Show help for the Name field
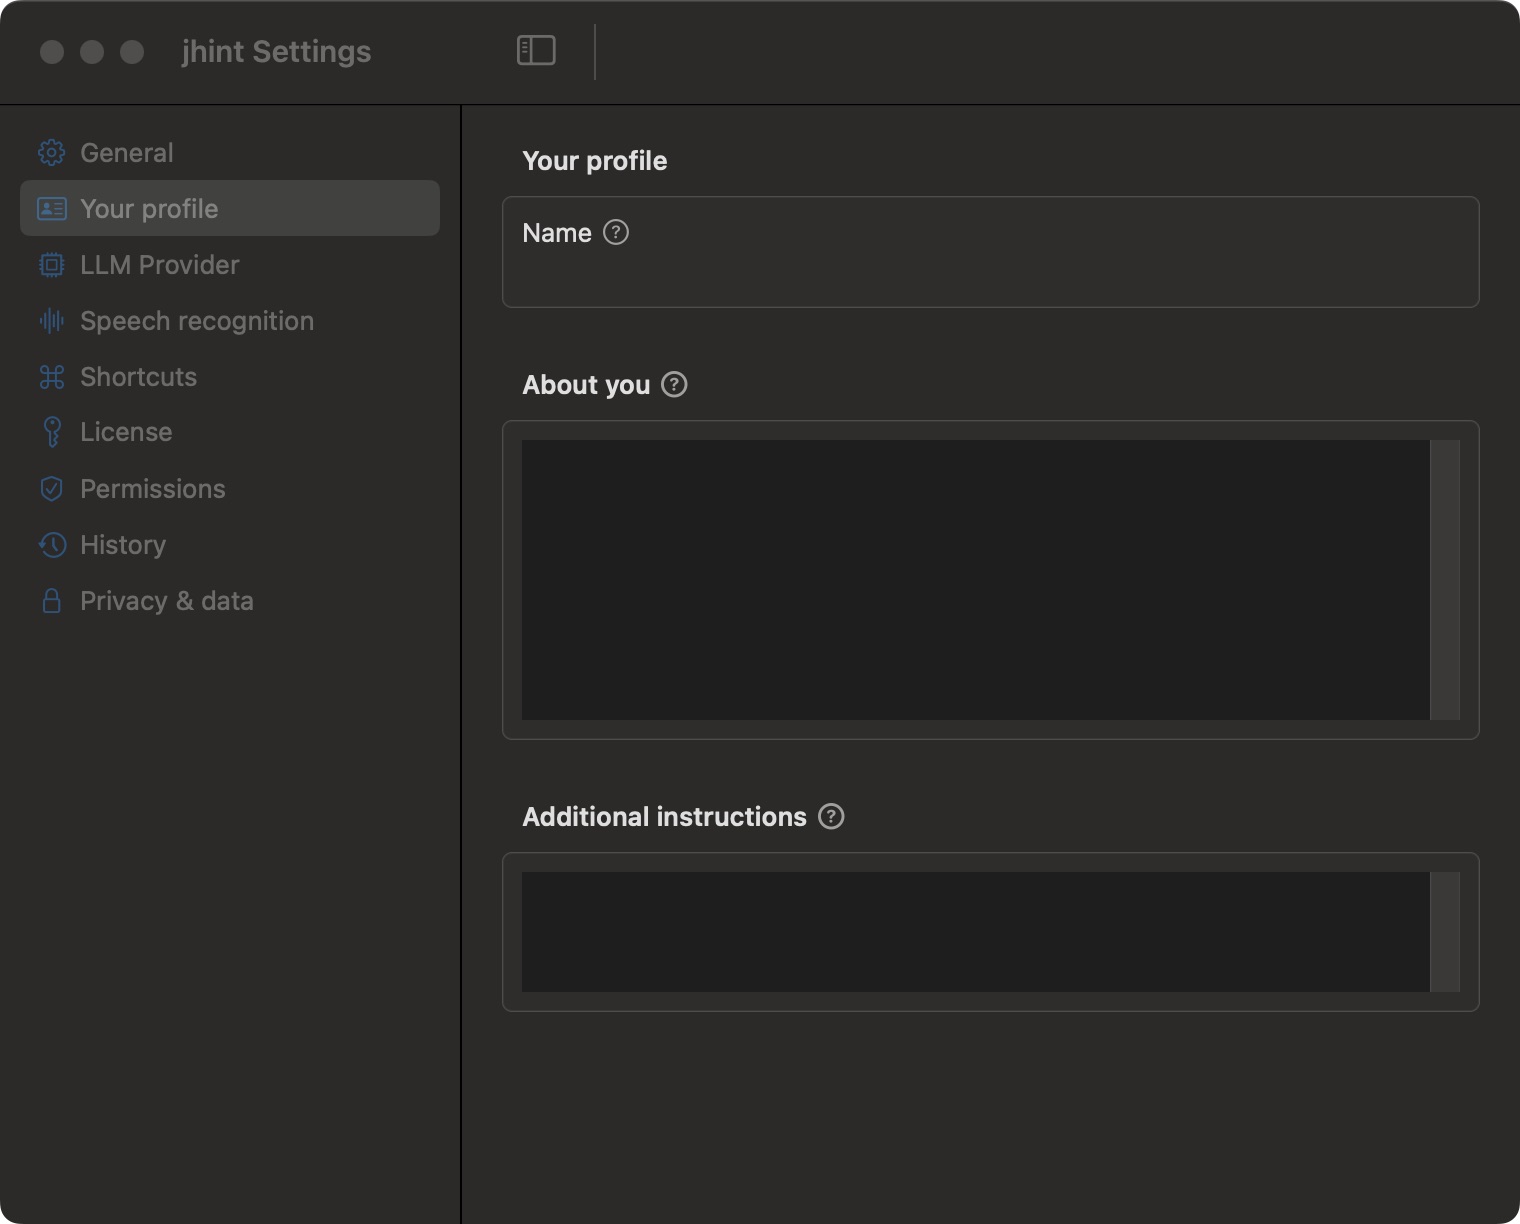Viewport: 1520px width, 1224px height. (x=616, y=232)
